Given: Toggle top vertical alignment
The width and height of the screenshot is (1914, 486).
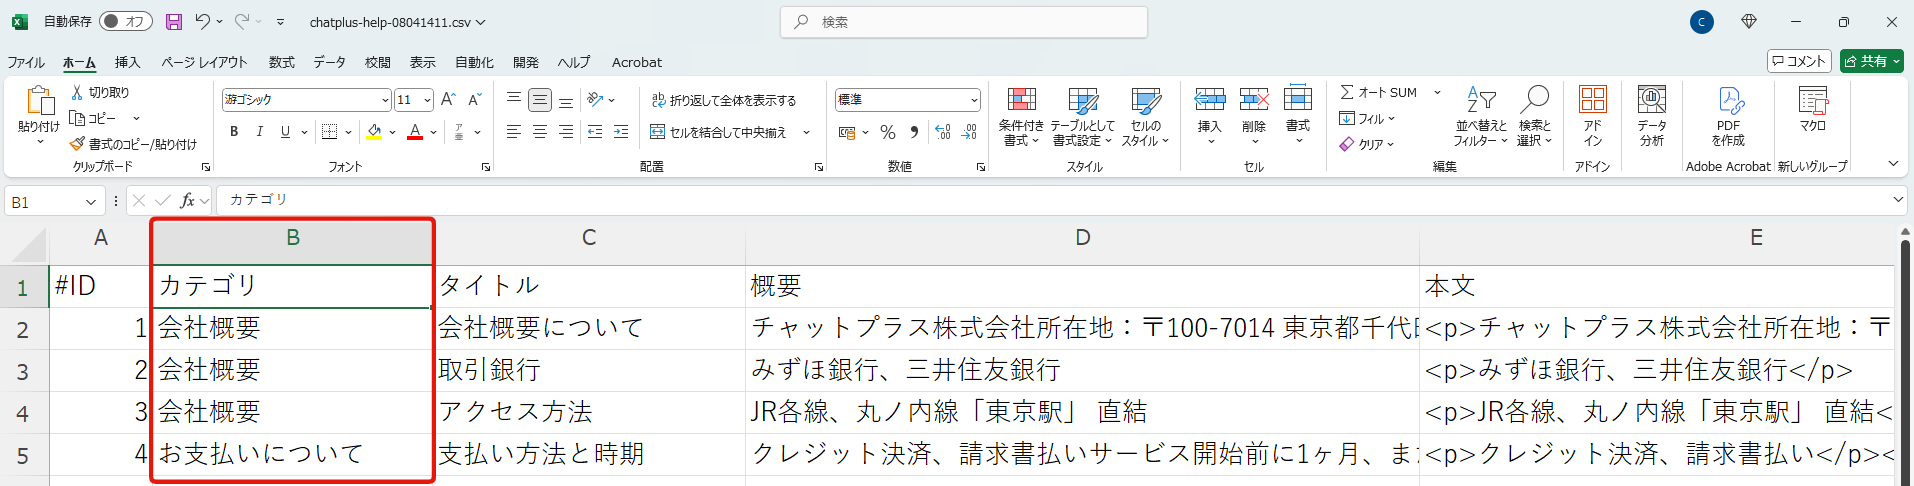Looking at the screenshot, I should [x=514, y=99].
